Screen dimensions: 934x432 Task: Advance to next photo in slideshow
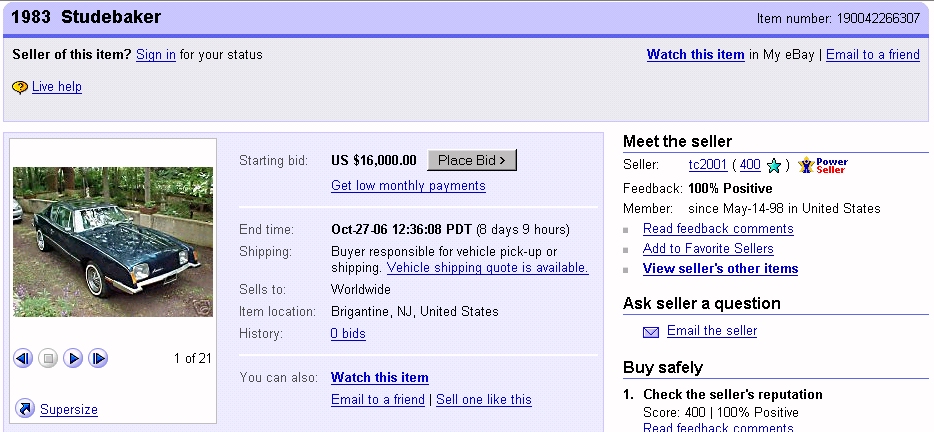pos(98,358)
